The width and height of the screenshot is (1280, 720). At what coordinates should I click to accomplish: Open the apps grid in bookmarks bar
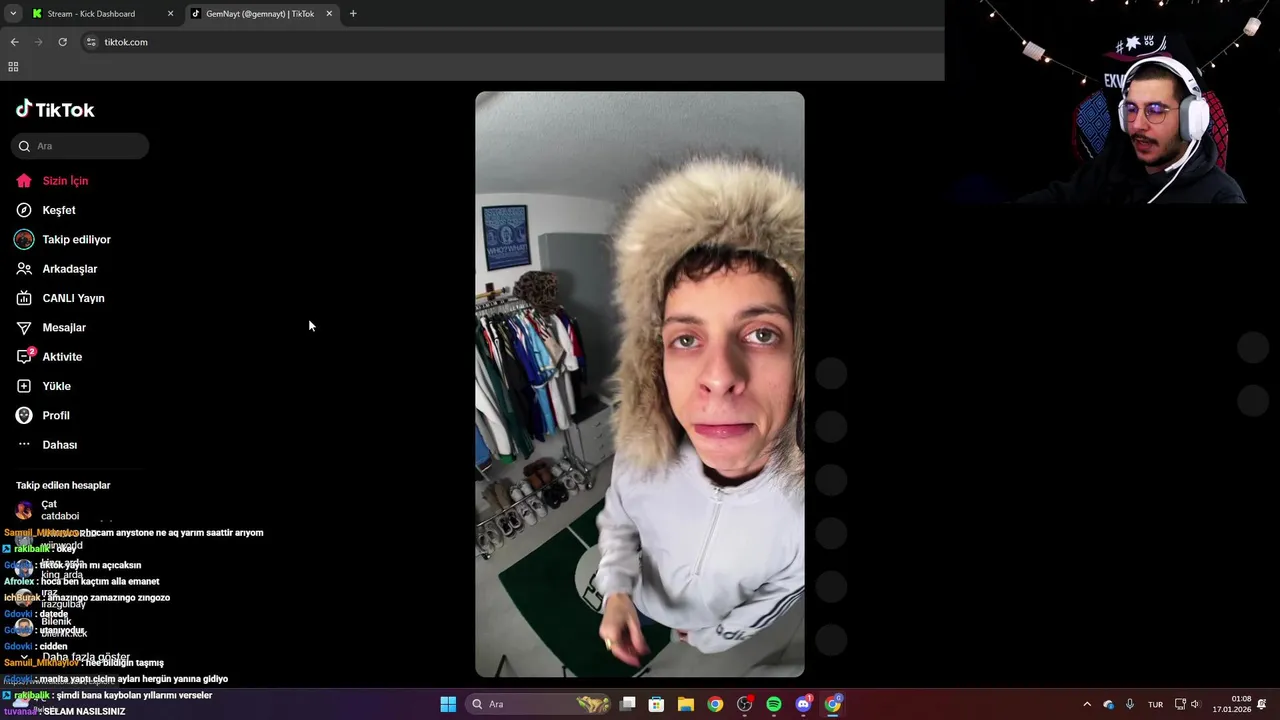point(13,67)
